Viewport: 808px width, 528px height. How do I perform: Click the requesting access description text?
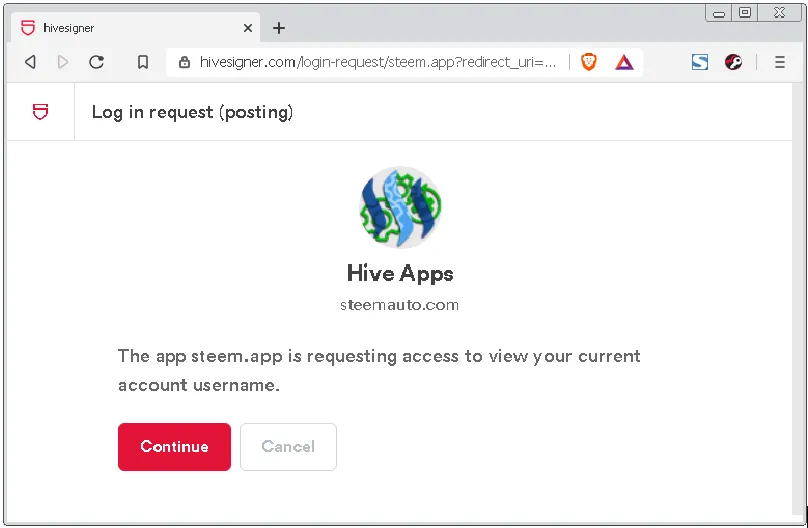tap(379, 370)
